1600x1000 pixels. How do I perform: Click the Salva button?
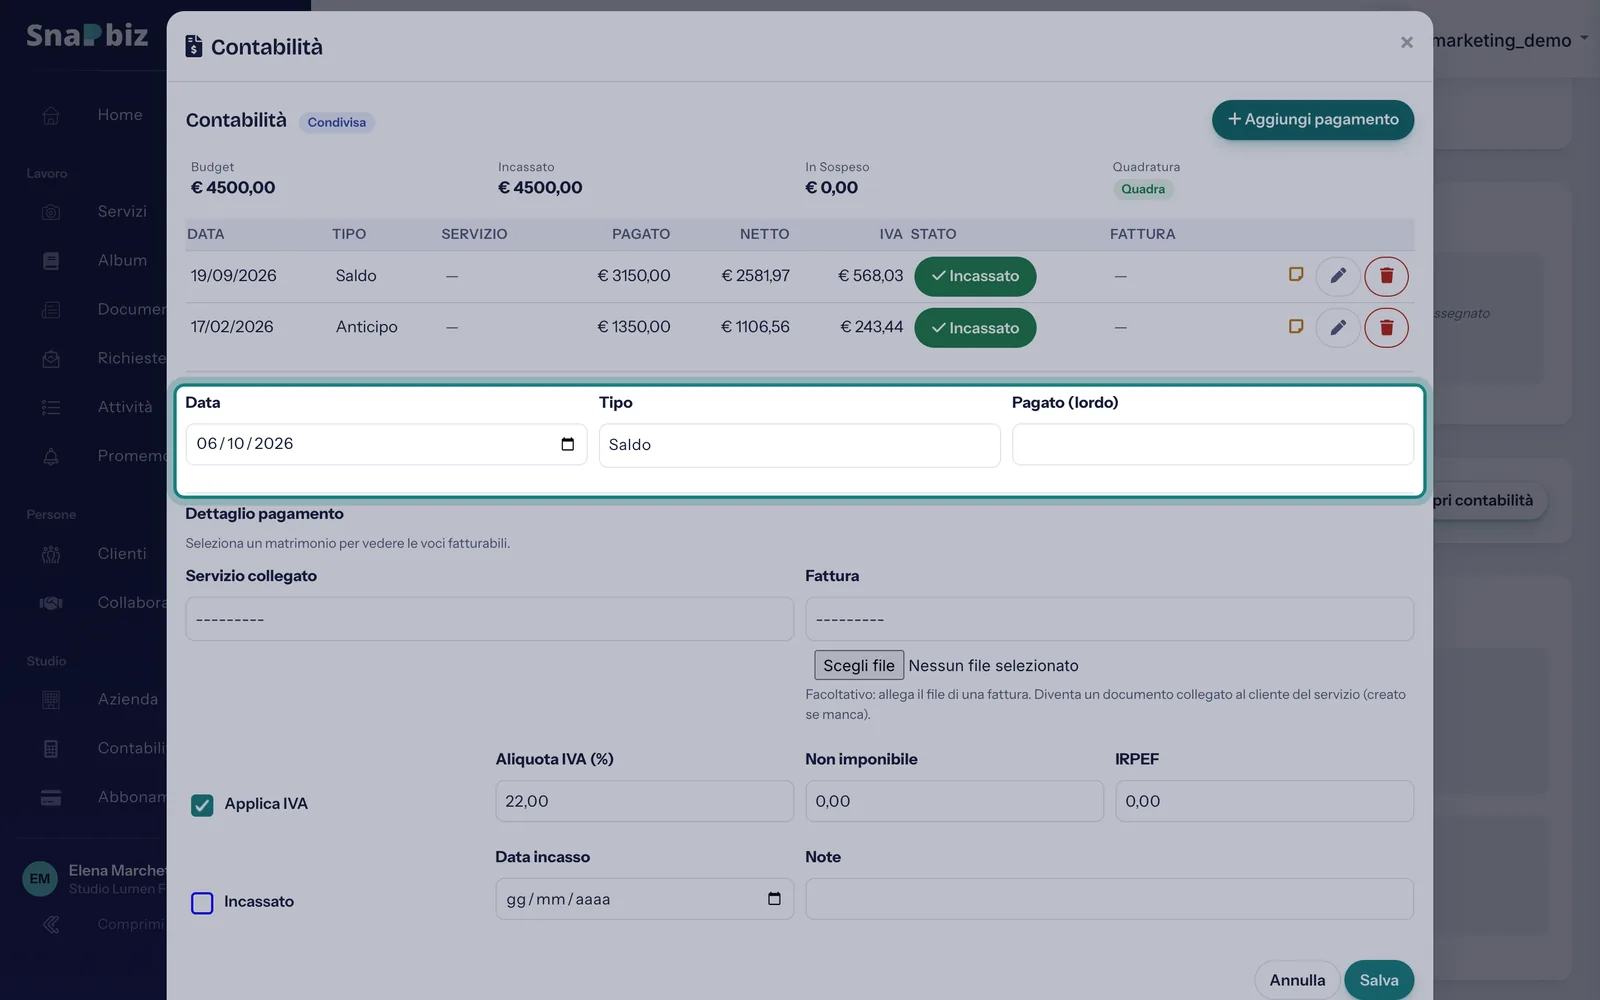click(1378, 979)
